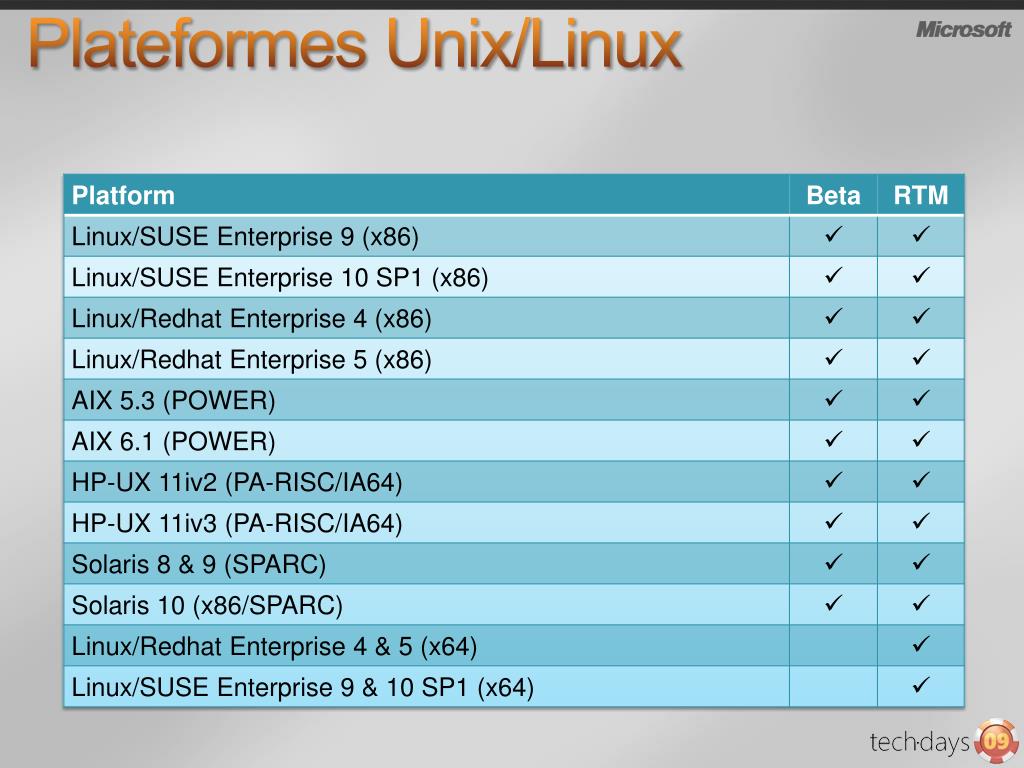The height and width of the screenshot is (768, 1024).
Task: Click HP-UX 11iv2 (PA-RISC/IA64) text
Action: [x=237, y=483]
